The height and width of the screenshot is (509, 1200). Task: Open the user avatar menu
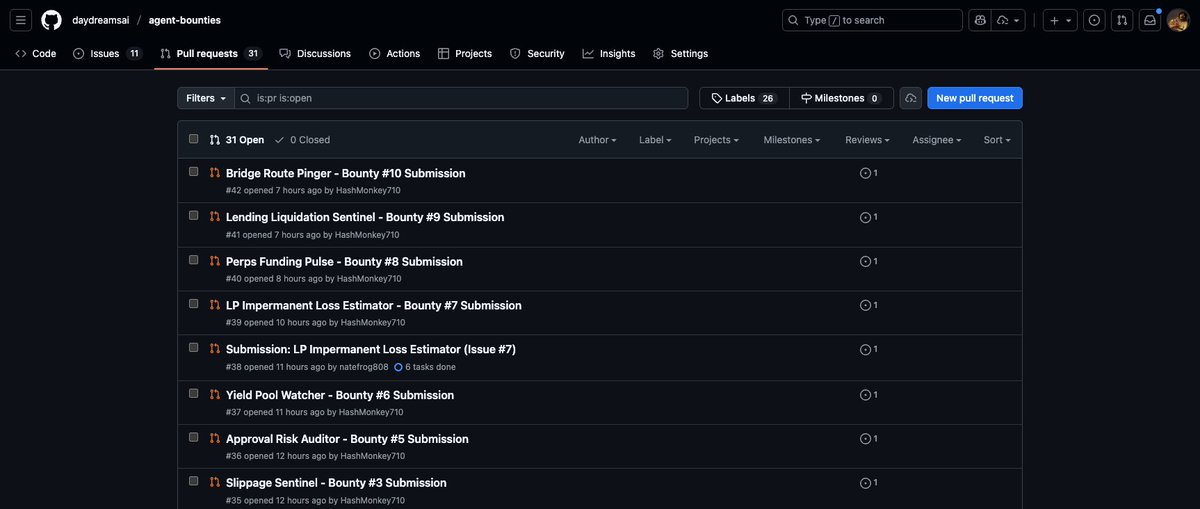1178,20
